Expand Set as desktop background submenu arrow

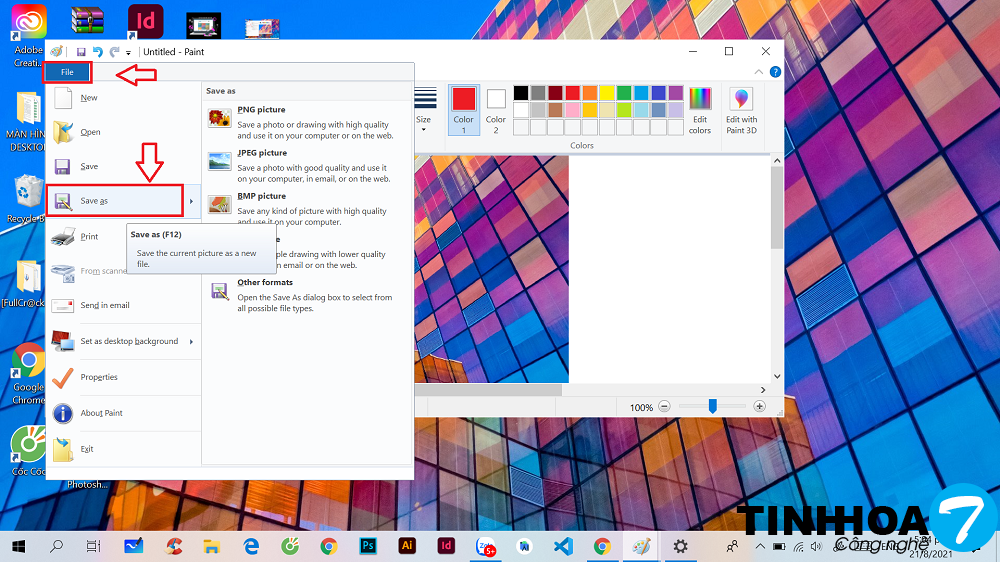pos(191,342)
